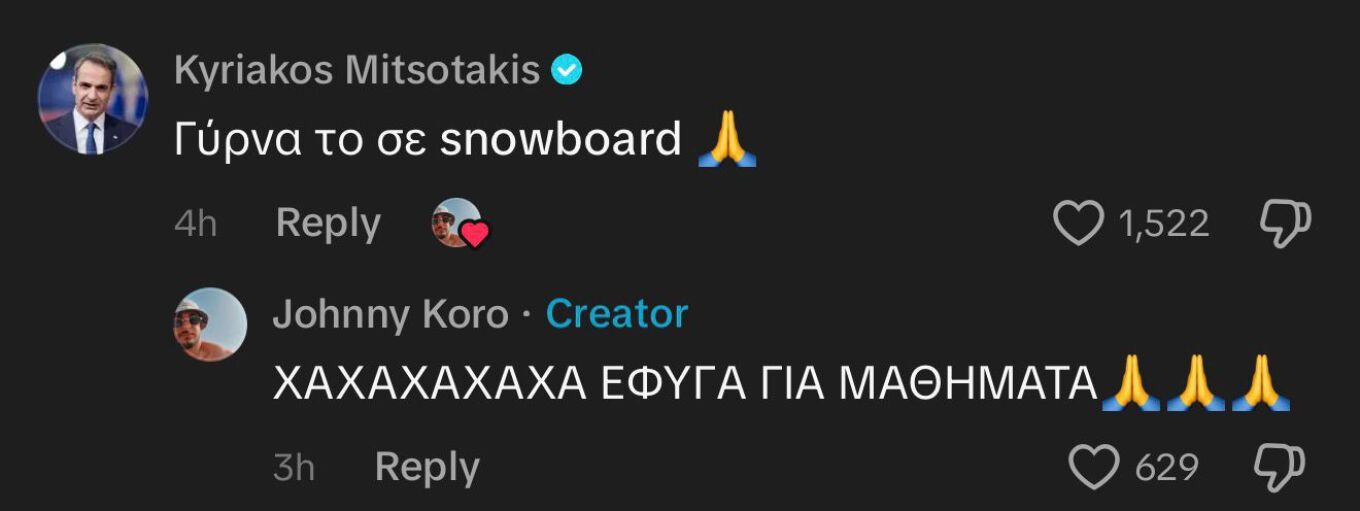Dislike Johnny Koro's reply comment
This screenshot has height=511, width=1360.
[x=1280, y=466]
